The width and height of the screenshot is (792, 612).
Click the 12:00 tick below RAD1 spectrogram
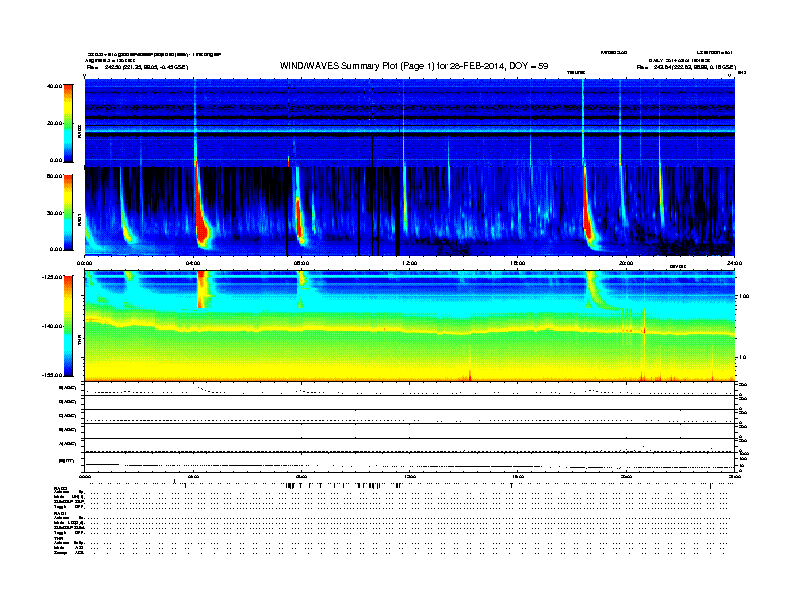(410, 263)
